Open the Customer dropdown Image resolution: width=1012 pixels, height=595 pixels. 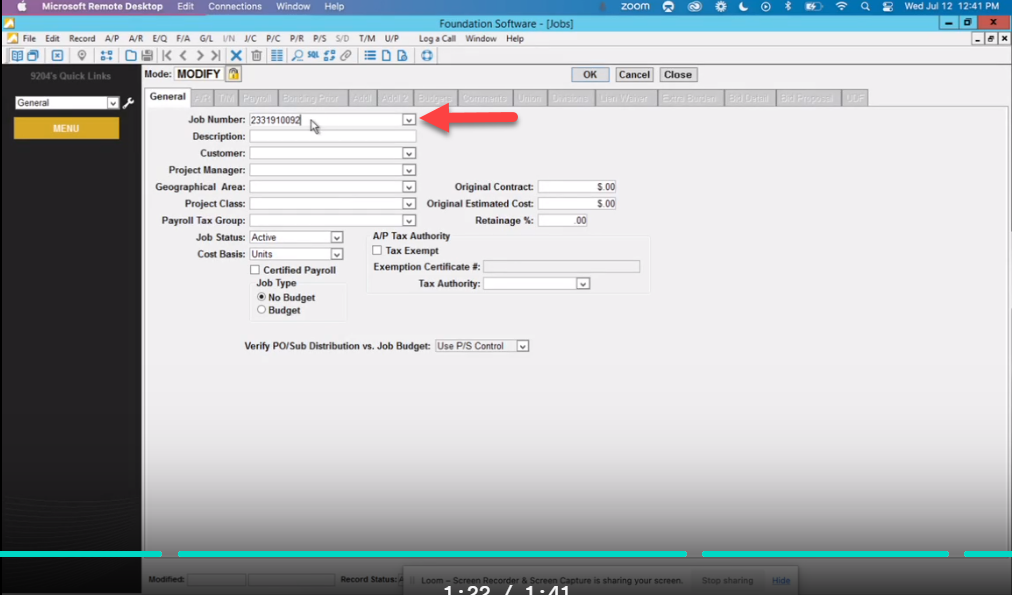coord(407,153)
